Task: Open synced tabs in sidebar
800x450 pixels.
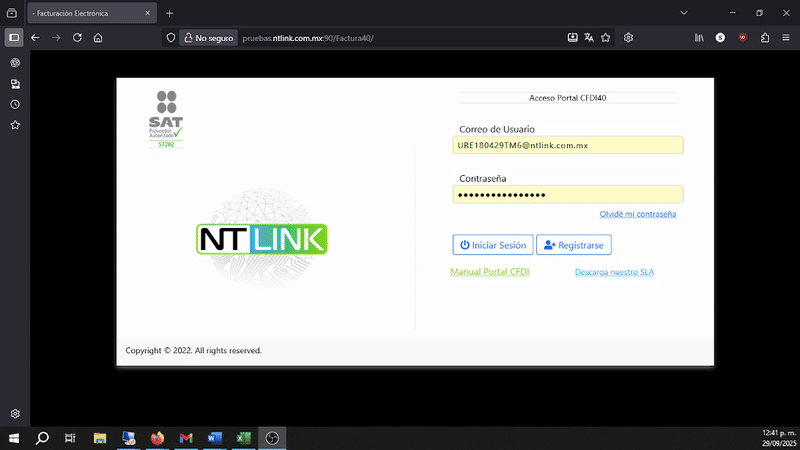Action: click(x=15, y=84)
